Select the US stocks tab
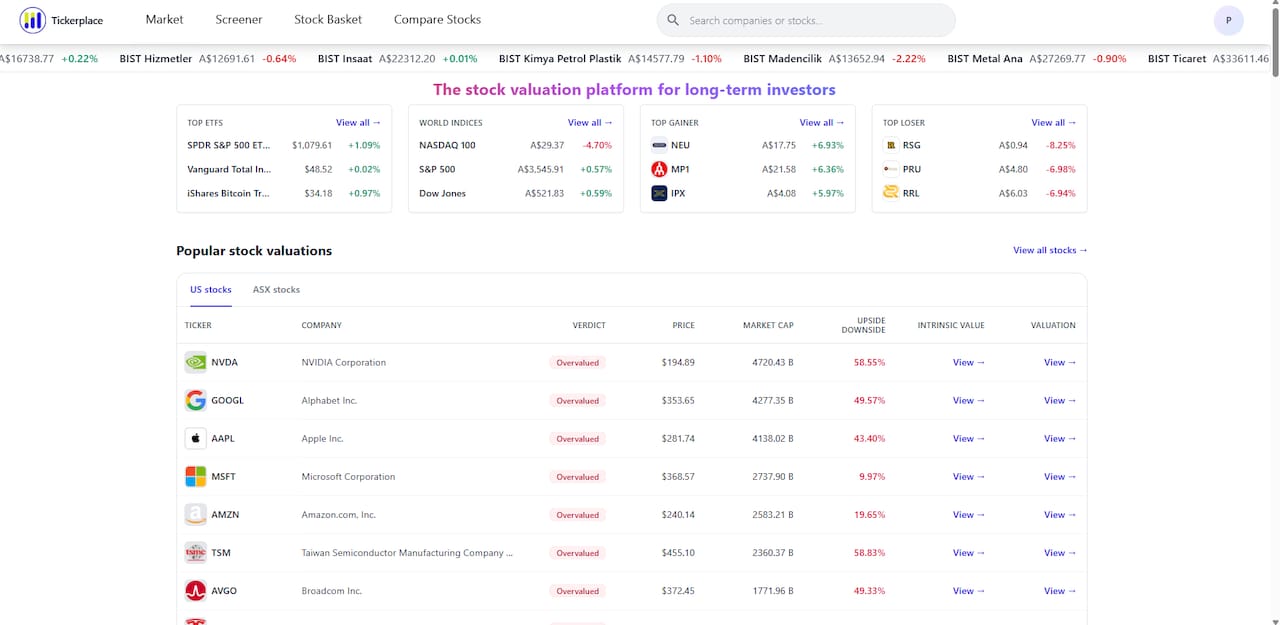1280x625 pixels. click(x=211, y=290)
